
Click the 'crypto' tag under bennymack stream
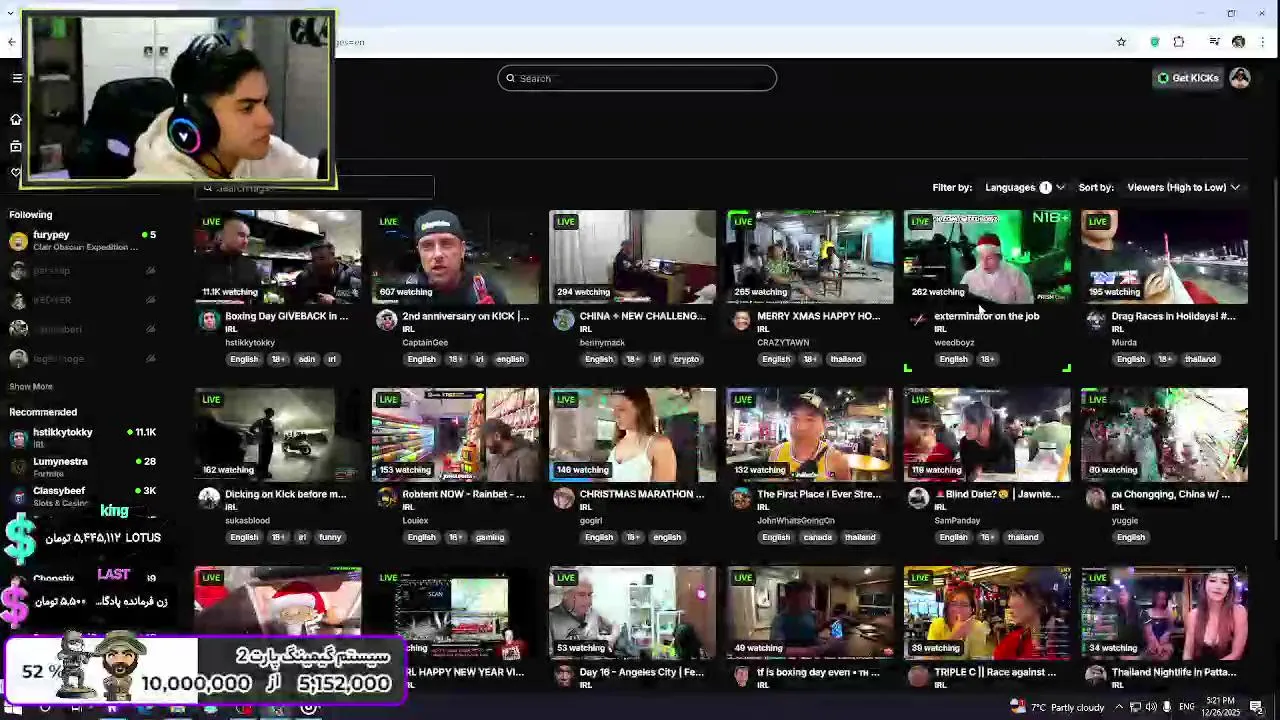pyautogui.click(x=686, y=359)
